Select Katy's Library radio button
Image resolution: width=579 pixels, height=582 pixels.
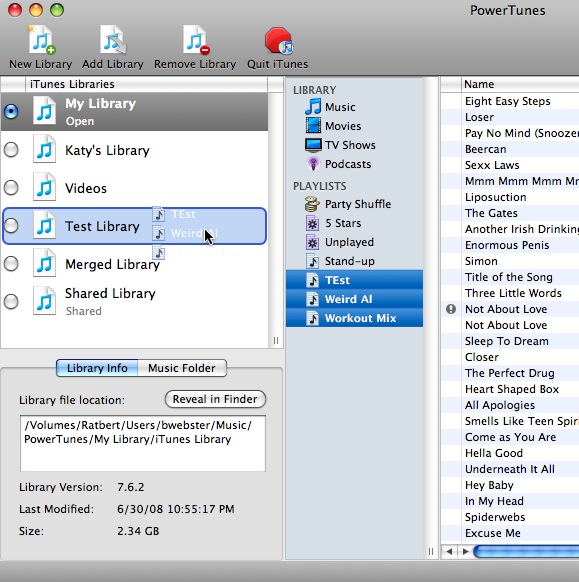click(x=11, y=150)
